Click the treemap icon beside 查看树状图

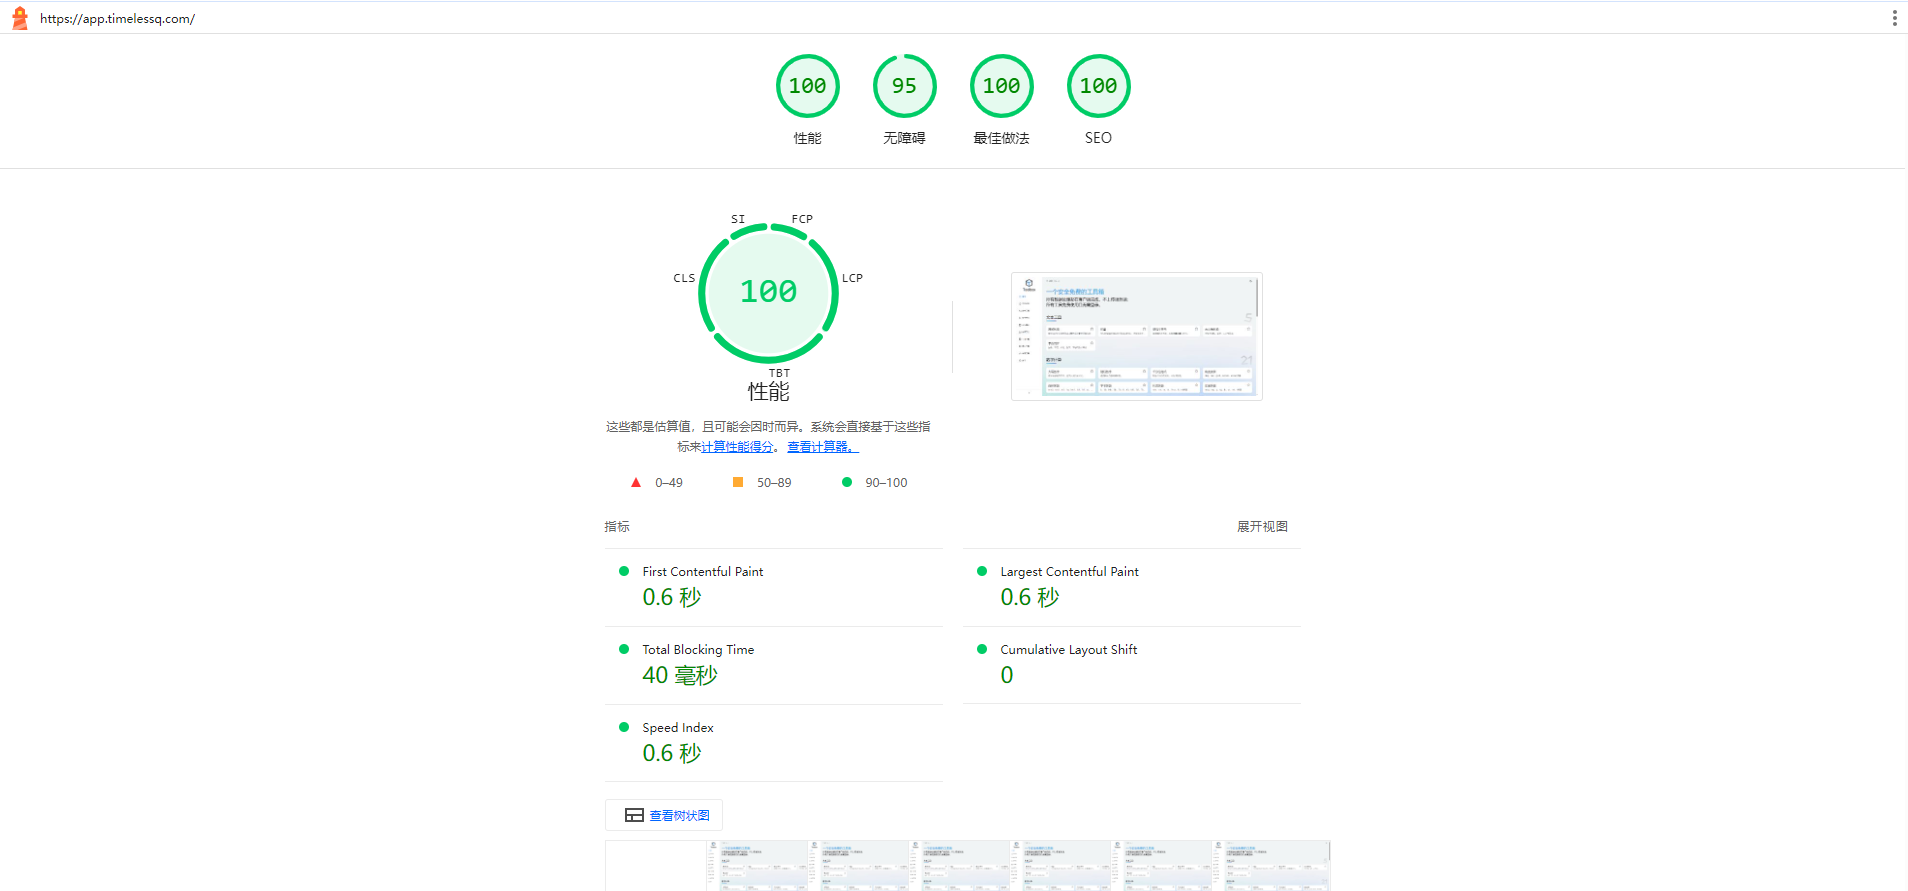coord(634,815)
